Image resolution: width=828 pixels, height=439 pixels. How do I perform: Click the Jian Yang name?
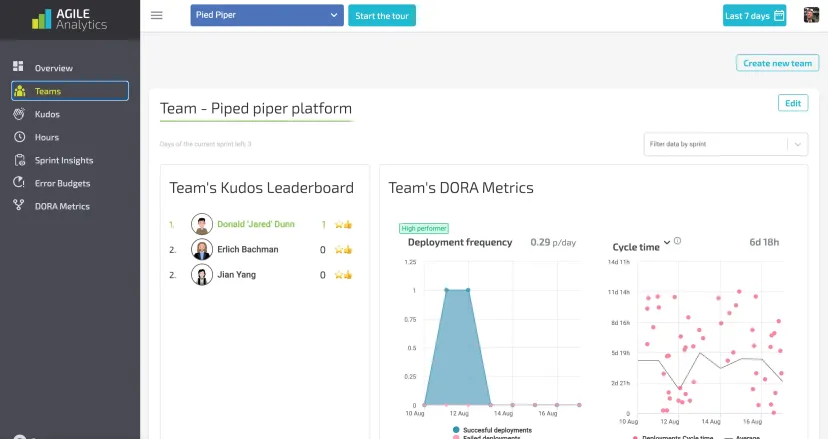[x=236, y=275]
